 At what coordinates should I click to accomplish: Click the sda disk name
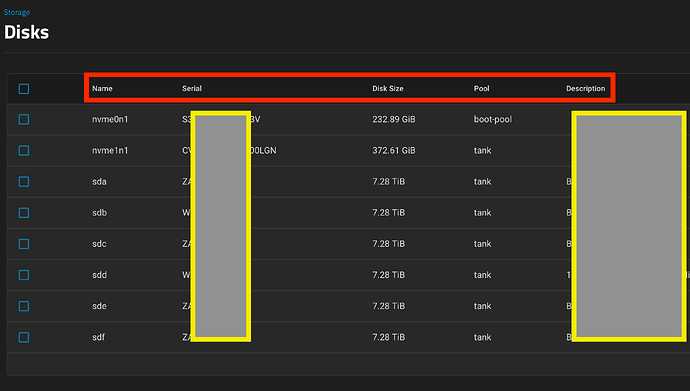point(99,182)
